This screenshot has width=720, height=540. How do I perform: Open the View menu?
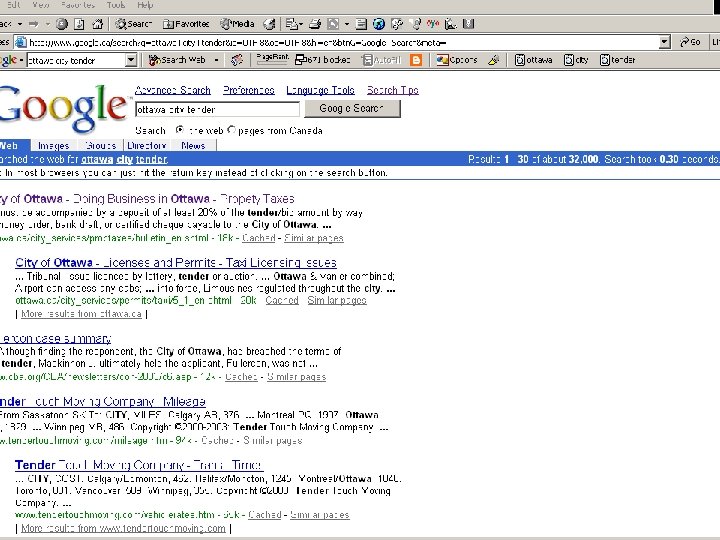[x=41, y=5]
